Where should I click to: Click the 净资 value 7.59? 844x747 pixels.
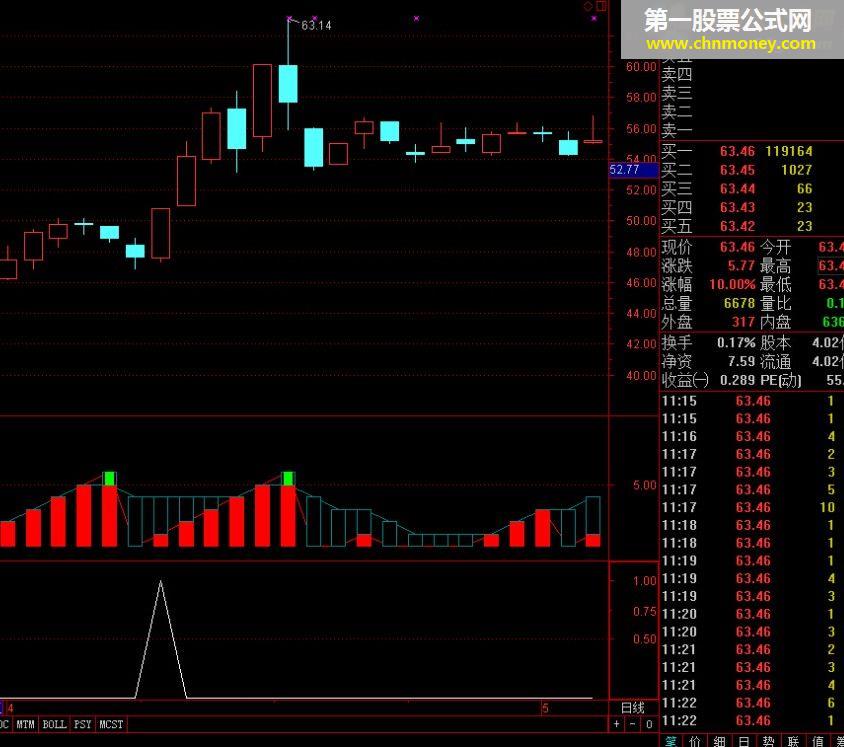click(742, 362)
